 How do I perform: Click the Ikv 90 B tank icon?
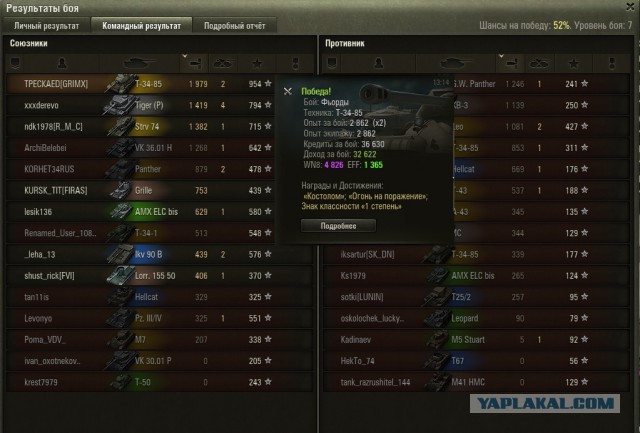[120, 254]
